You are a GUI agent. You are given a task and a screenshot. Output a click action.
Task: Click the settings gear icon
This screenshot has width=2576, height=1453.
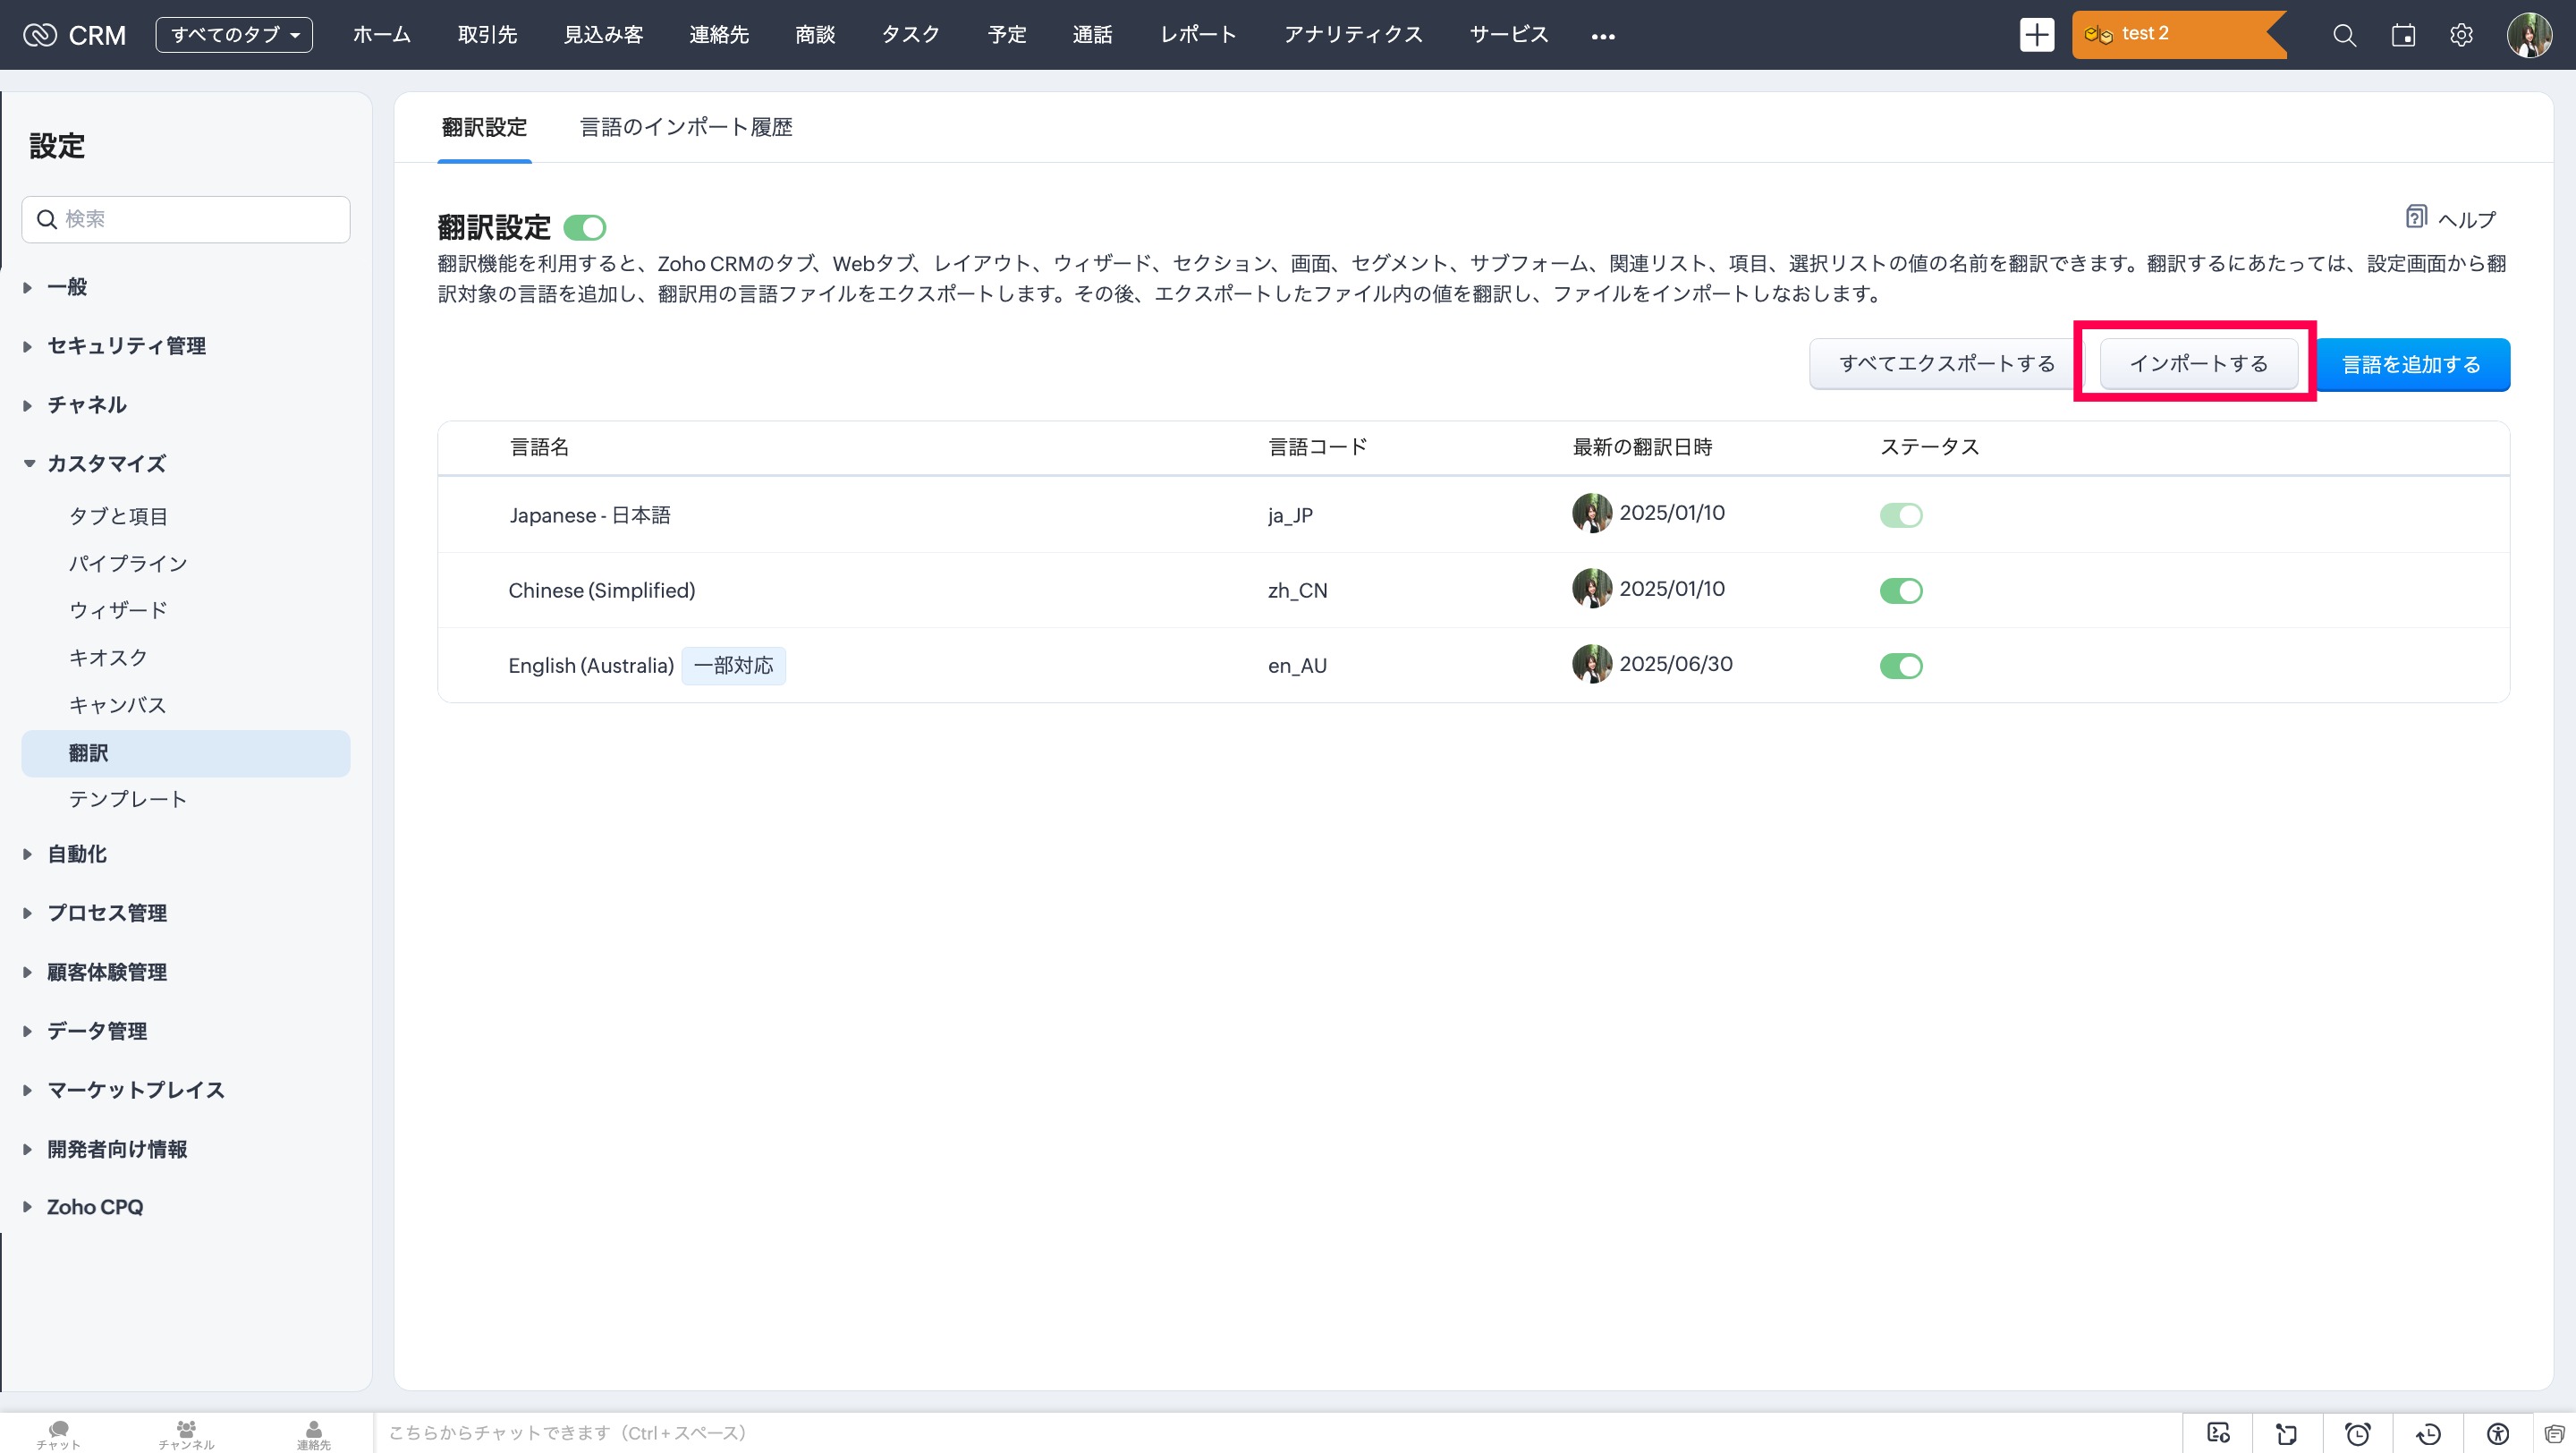point(2461,35)
